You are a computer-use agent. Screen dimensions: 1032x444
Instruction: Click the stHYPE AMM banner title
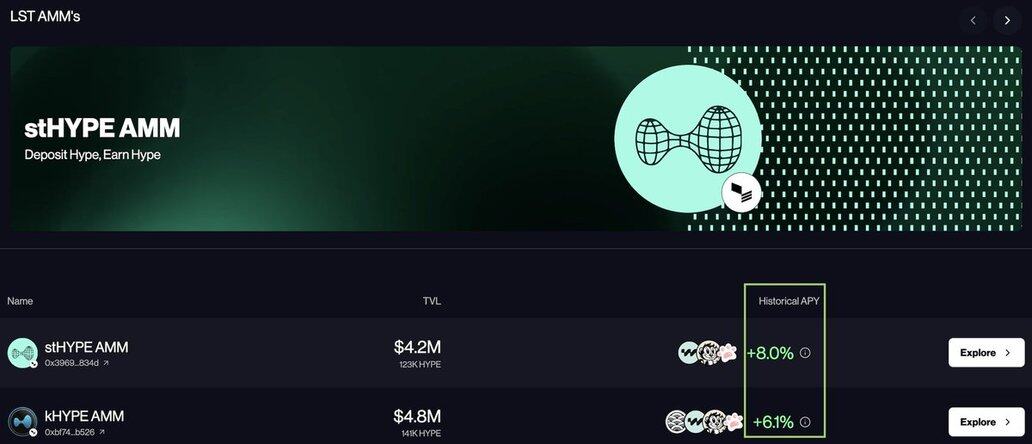(x=102, y=128)
